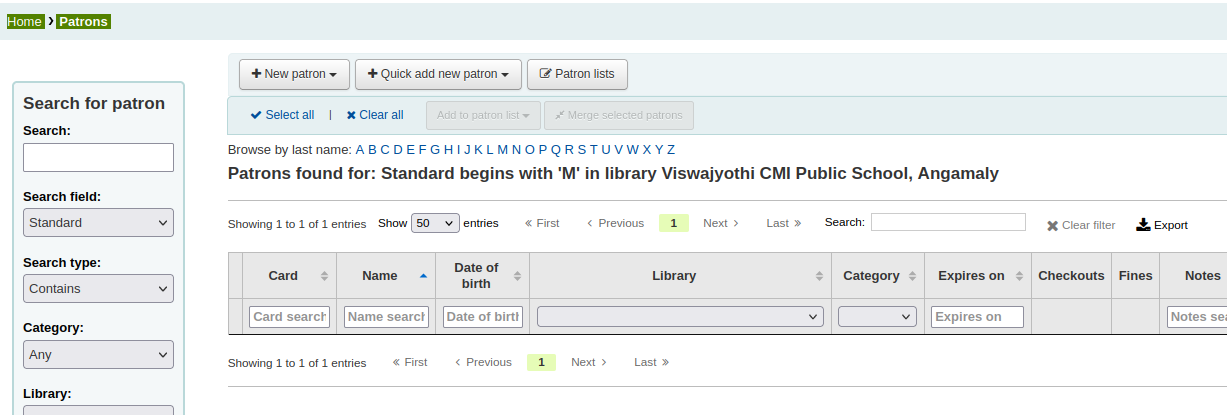Screen dimensions: 1227x415
Task: Browse last names starting with M
Action: point(503,150)
